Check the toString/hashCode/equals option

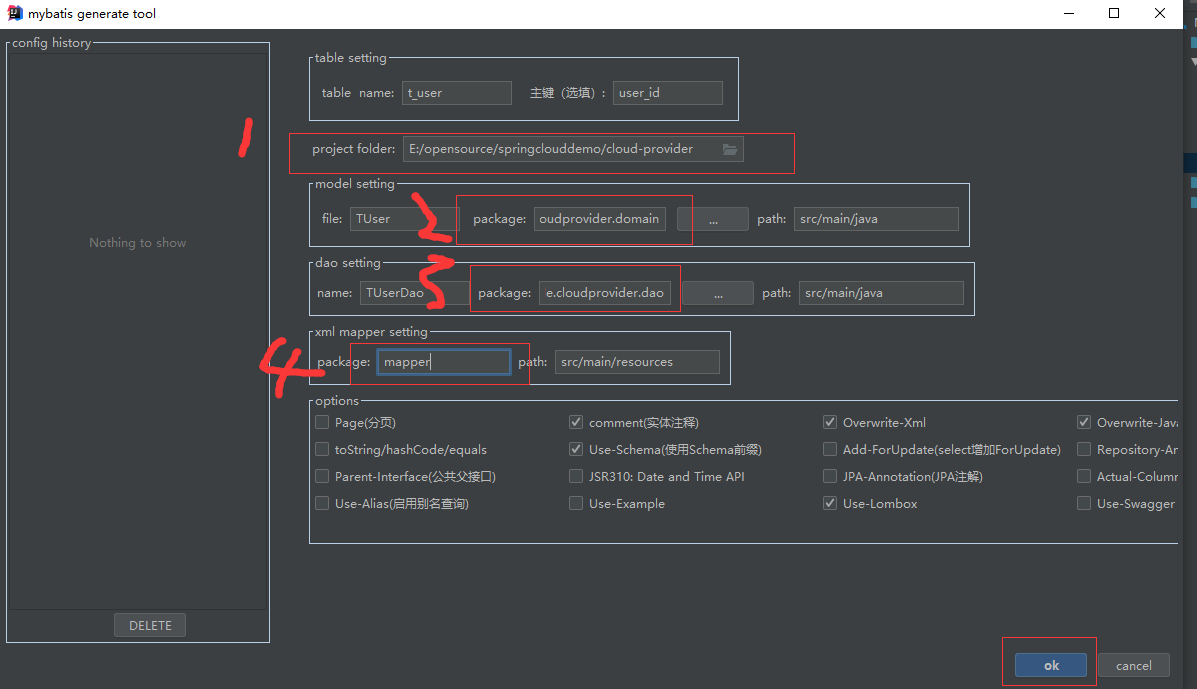click(321, 449)
